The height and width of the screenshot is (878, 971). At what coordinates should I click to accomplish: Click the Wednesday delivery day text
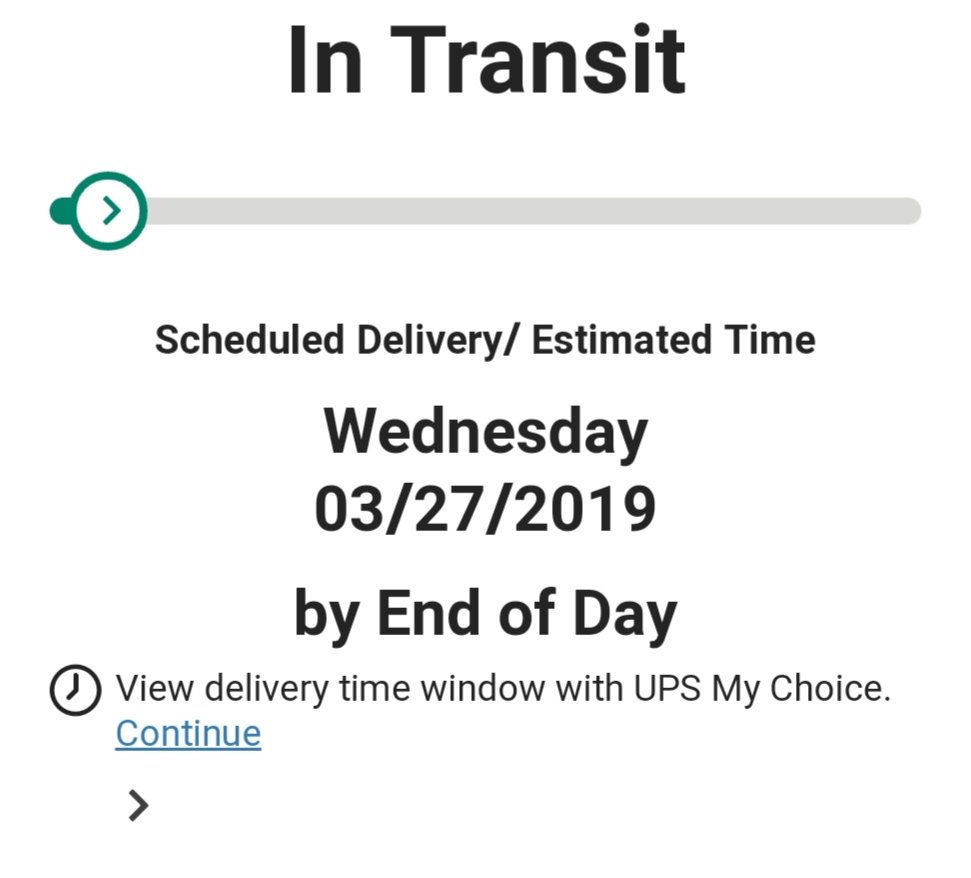486,433
